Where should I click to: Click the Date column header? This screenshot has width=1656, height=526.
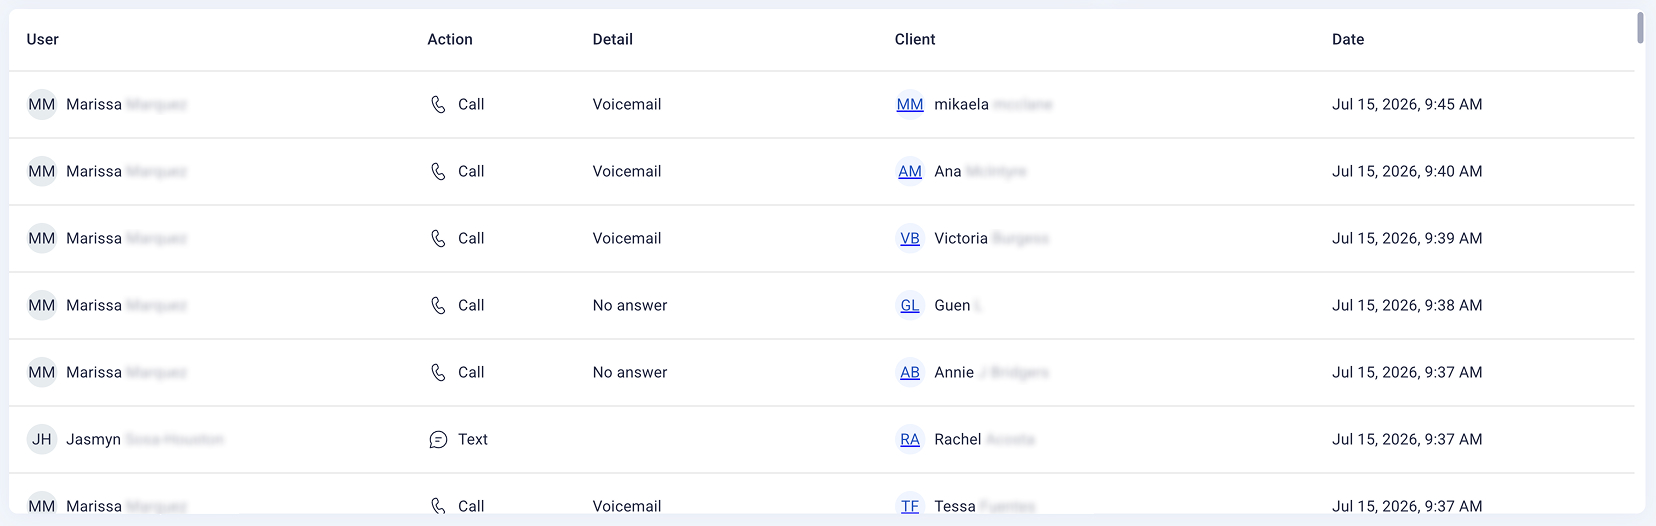(1348, 39)
